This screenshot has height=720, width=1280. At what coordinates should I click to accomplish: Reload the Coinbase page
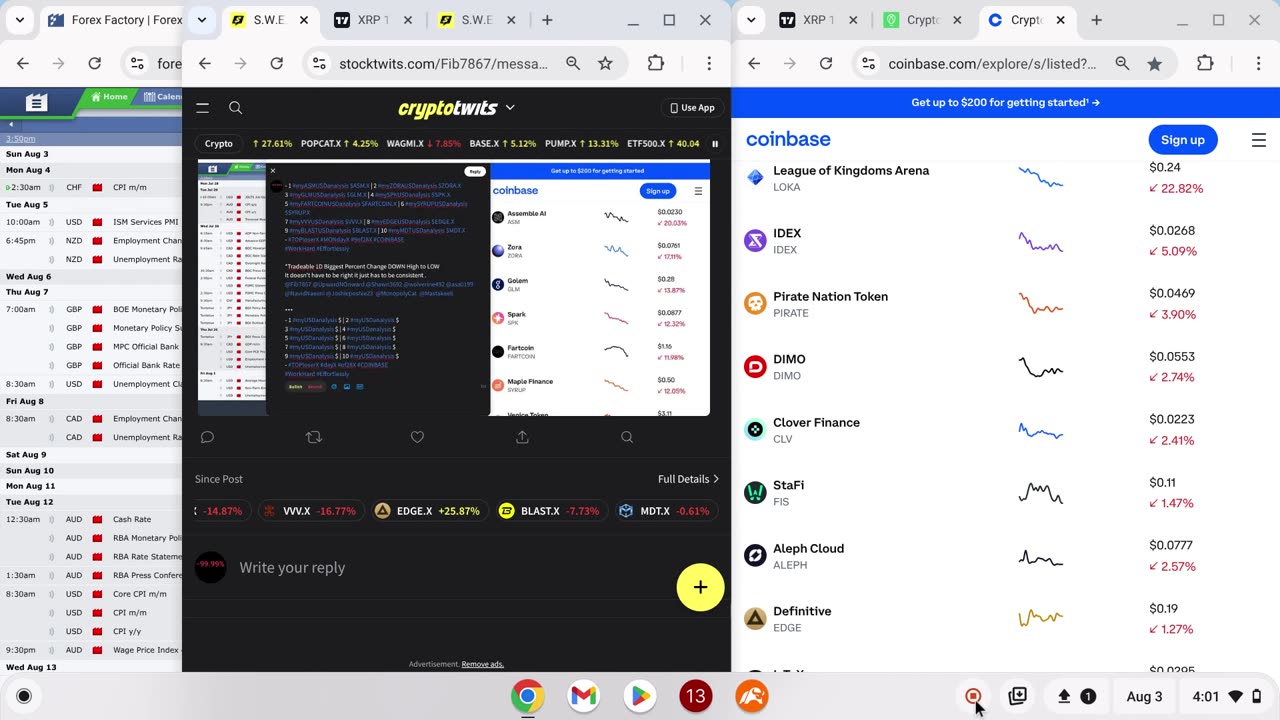point(826,63)
